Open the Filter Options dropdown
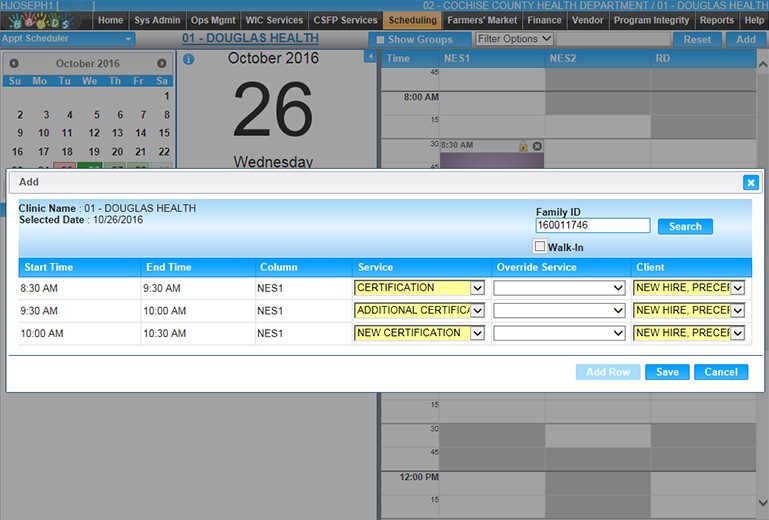The image size is (769, 520). pos(514,39)
